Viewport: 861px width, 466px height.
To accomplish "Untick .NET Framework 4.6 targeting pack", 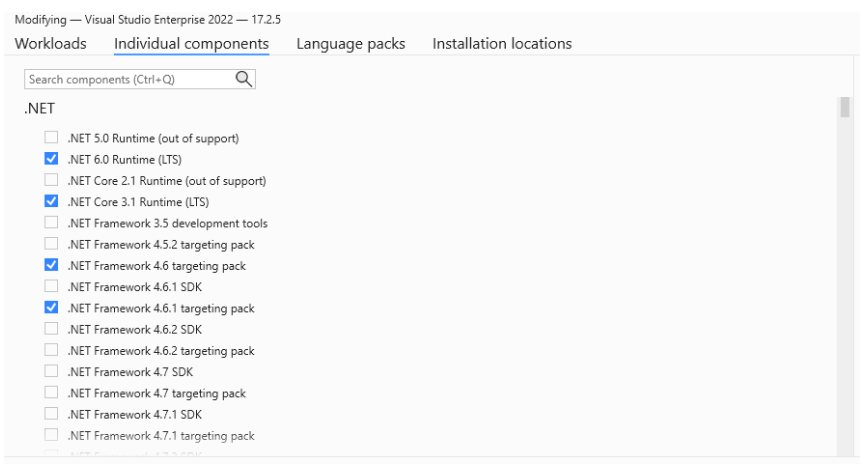I will click(x=51, y=265).
